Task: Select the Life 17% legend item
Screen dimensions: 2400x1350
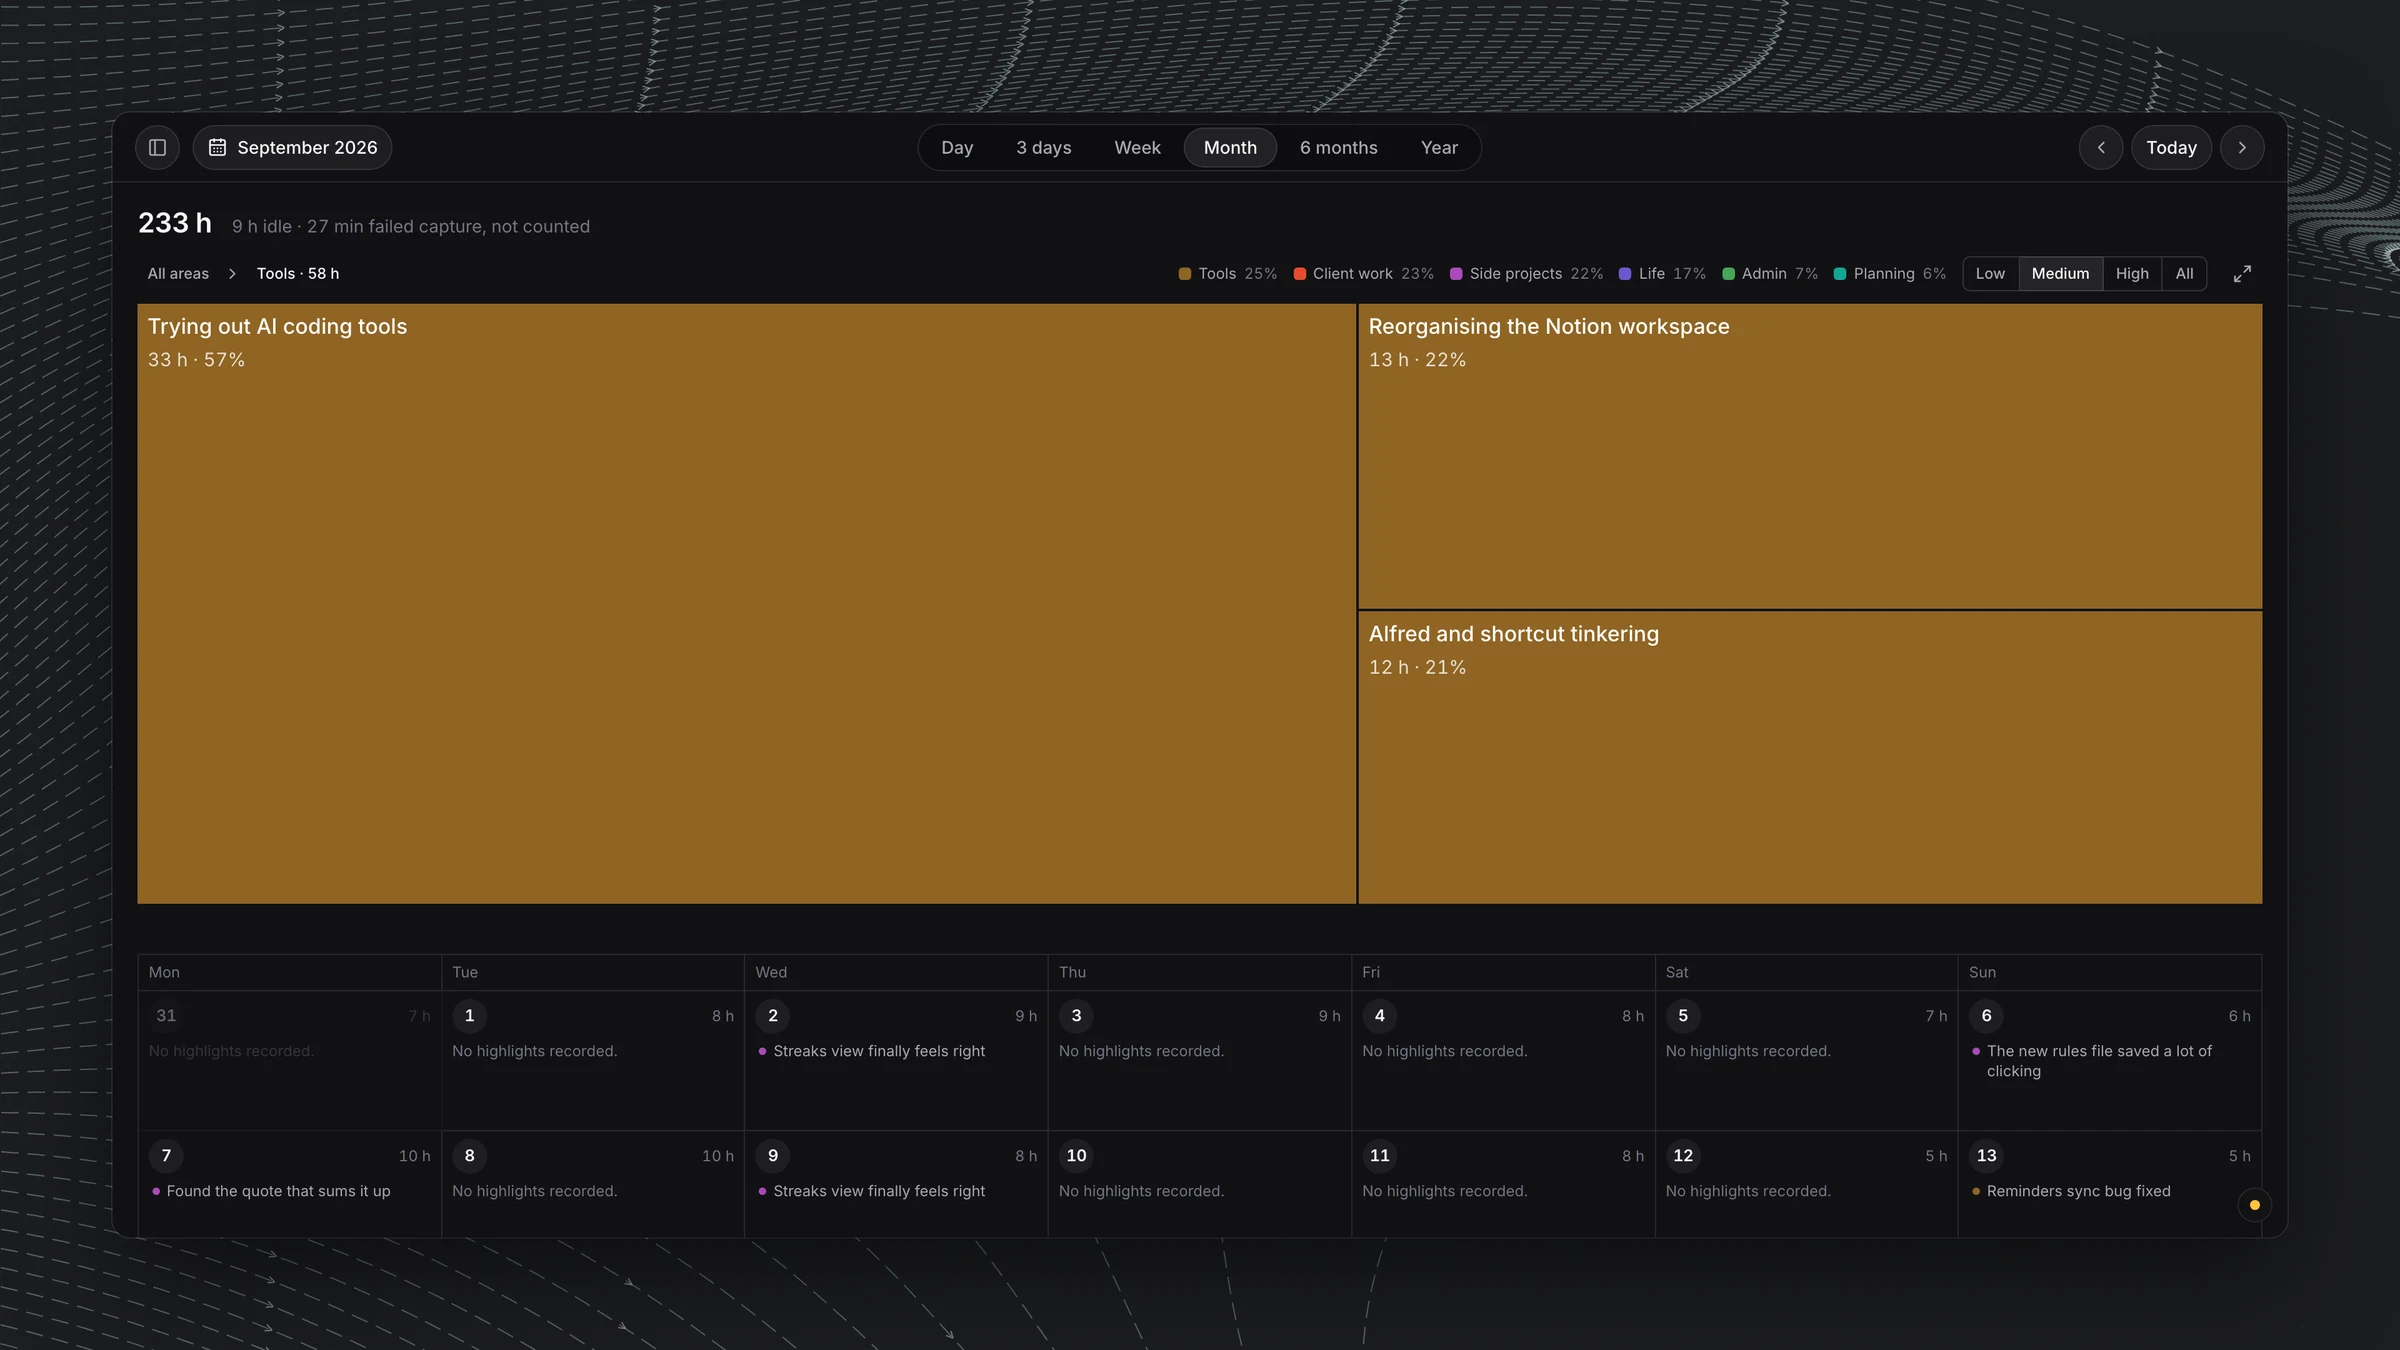Action: (1662, 273)
